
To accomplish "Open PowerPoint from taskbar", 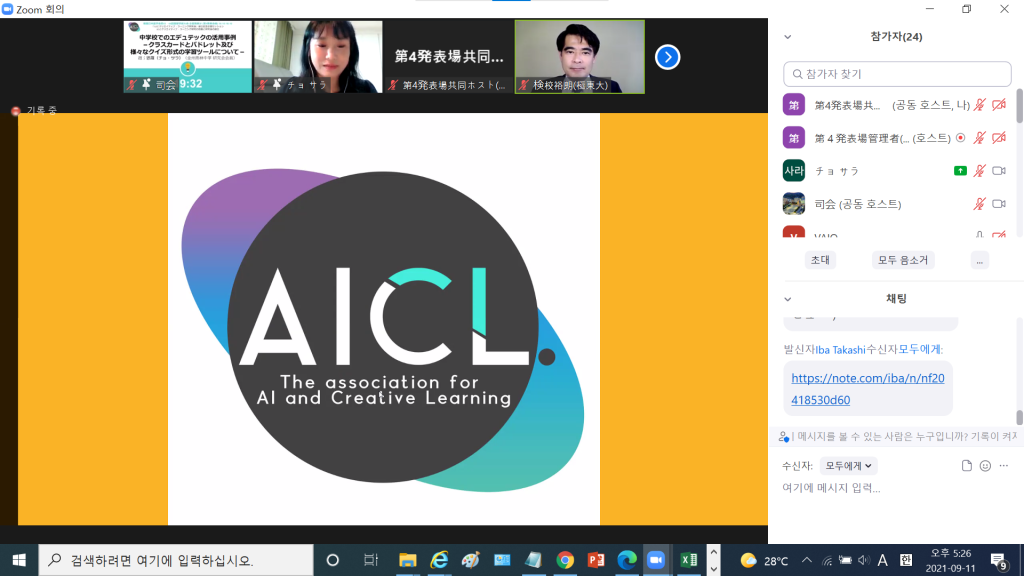I will tap(596, 560).
